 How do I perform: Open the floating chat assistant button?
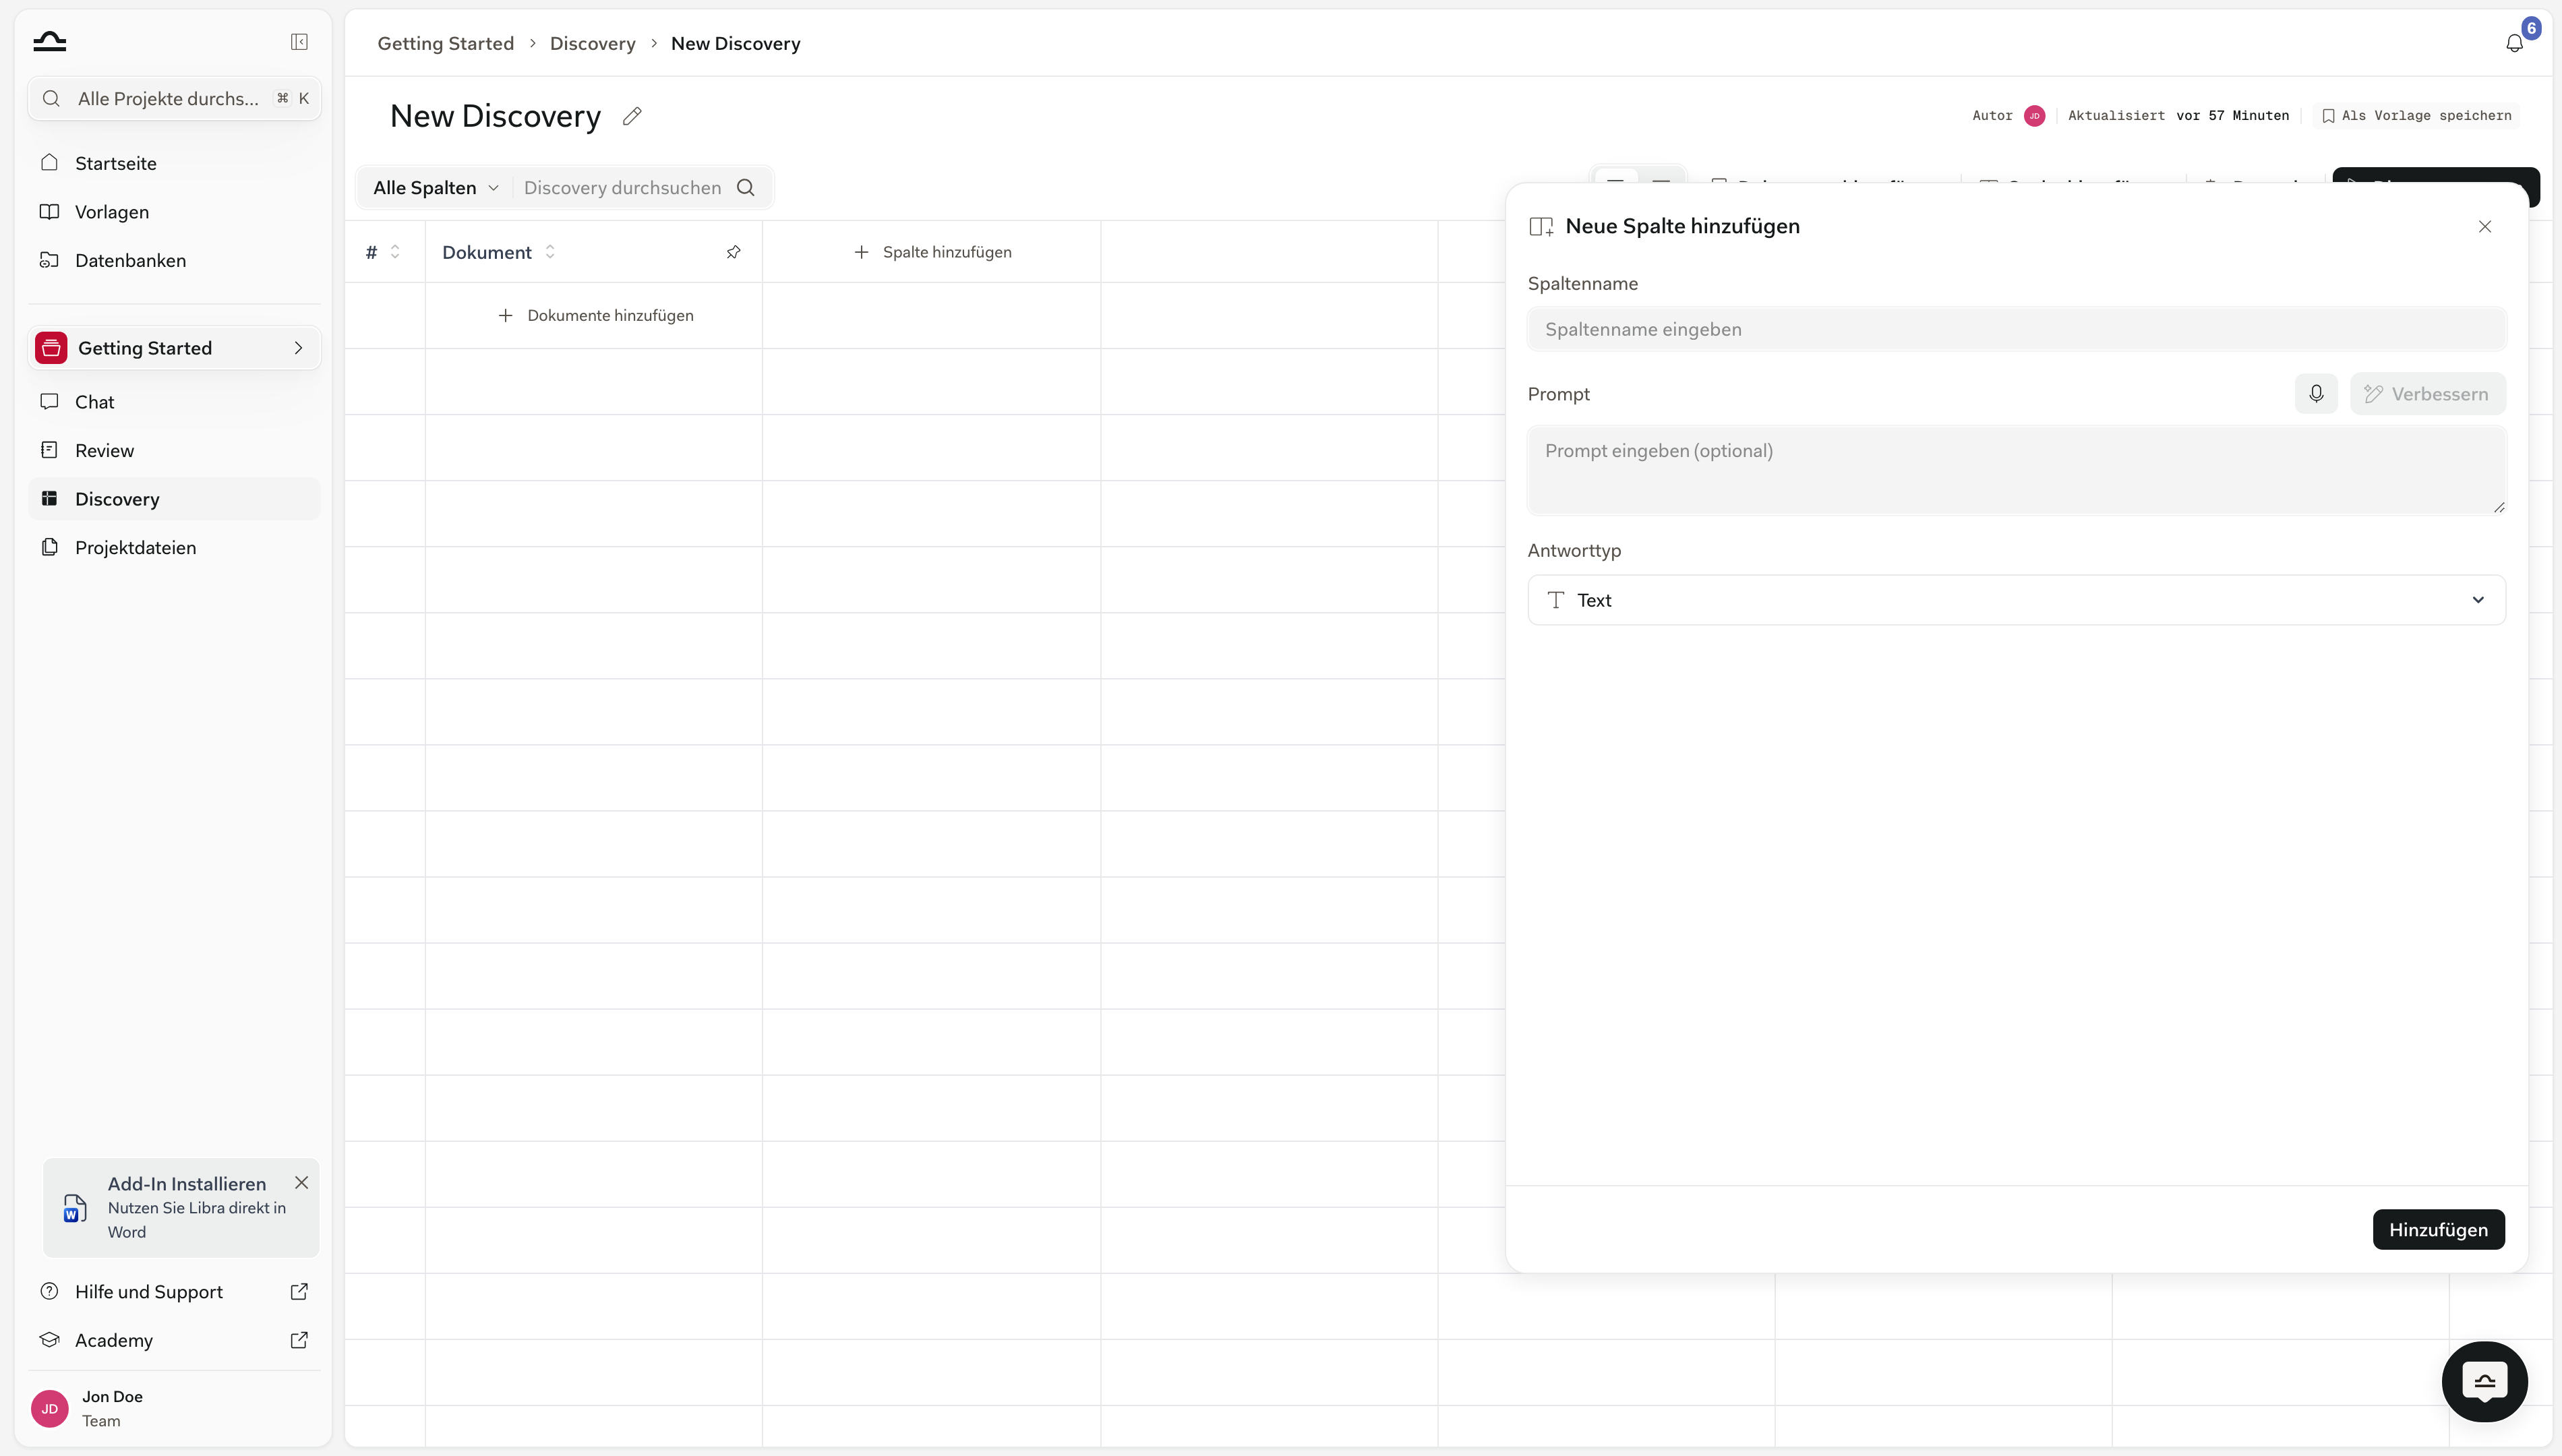(x=2485, y=1381)
